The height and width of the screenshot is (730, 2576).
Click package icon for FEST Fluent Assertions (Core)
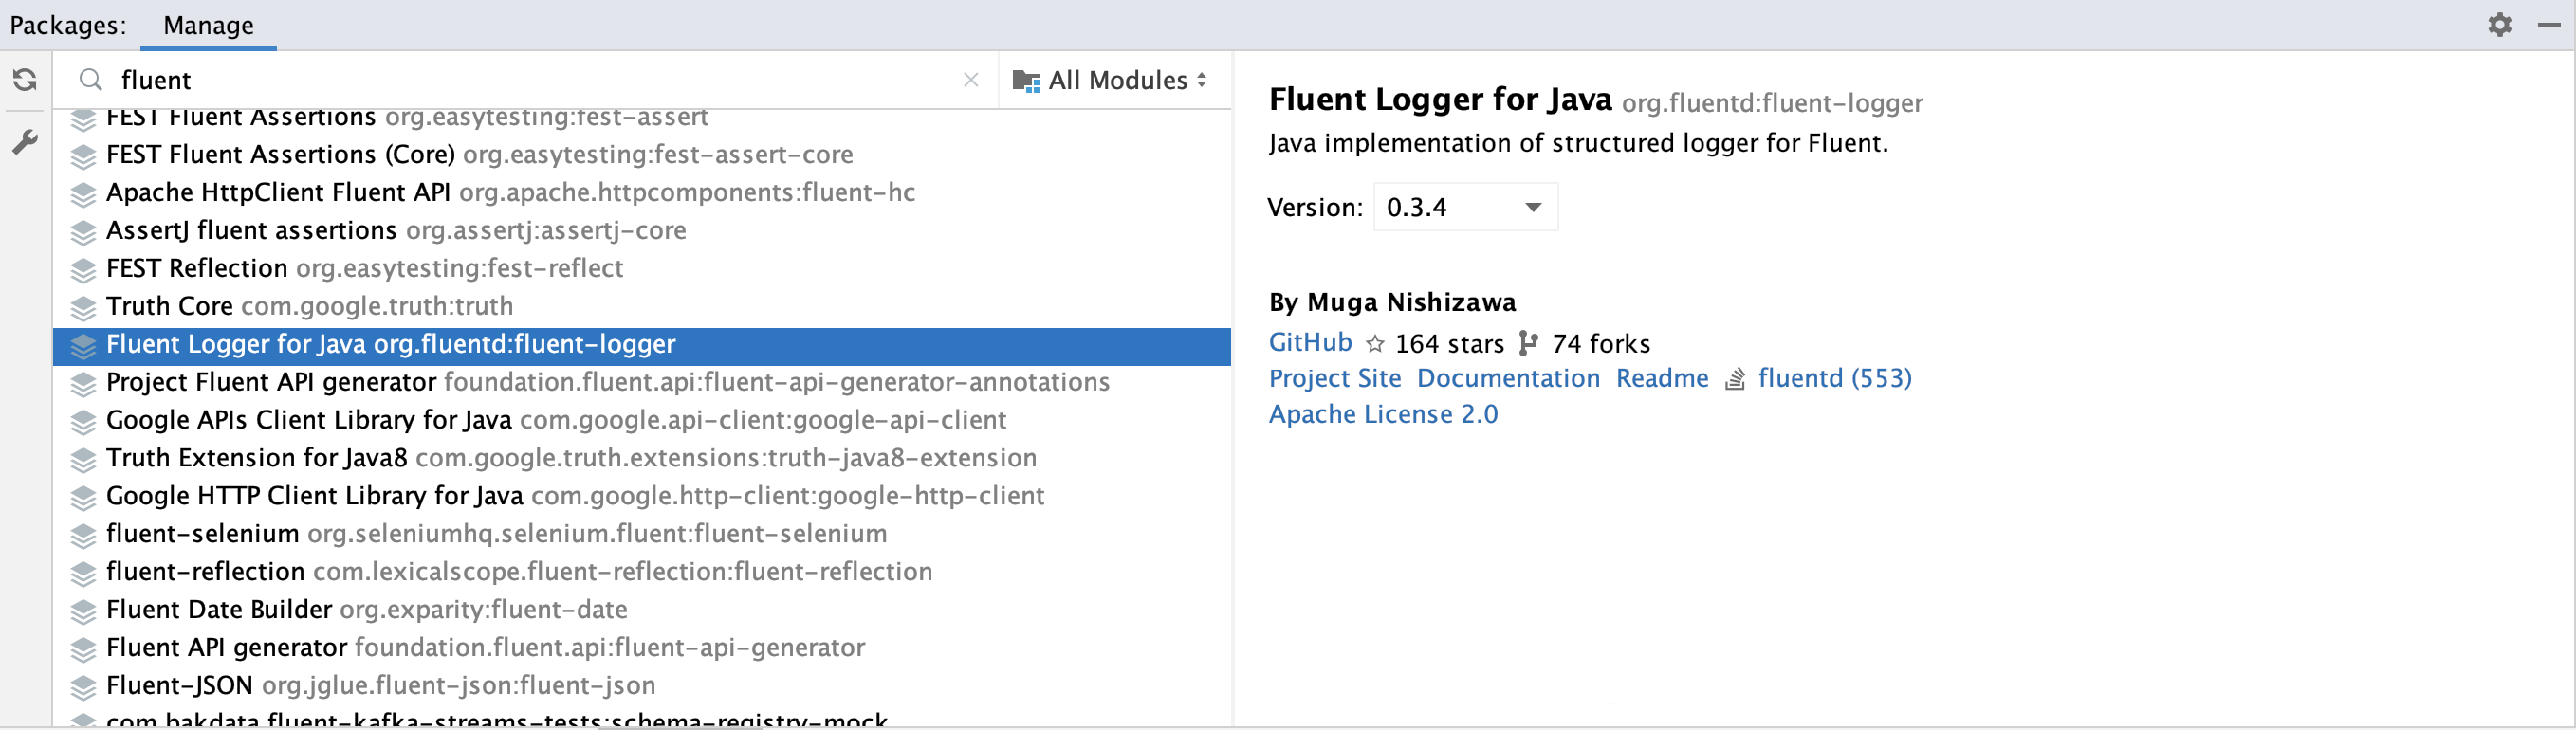tap(84, 155)
